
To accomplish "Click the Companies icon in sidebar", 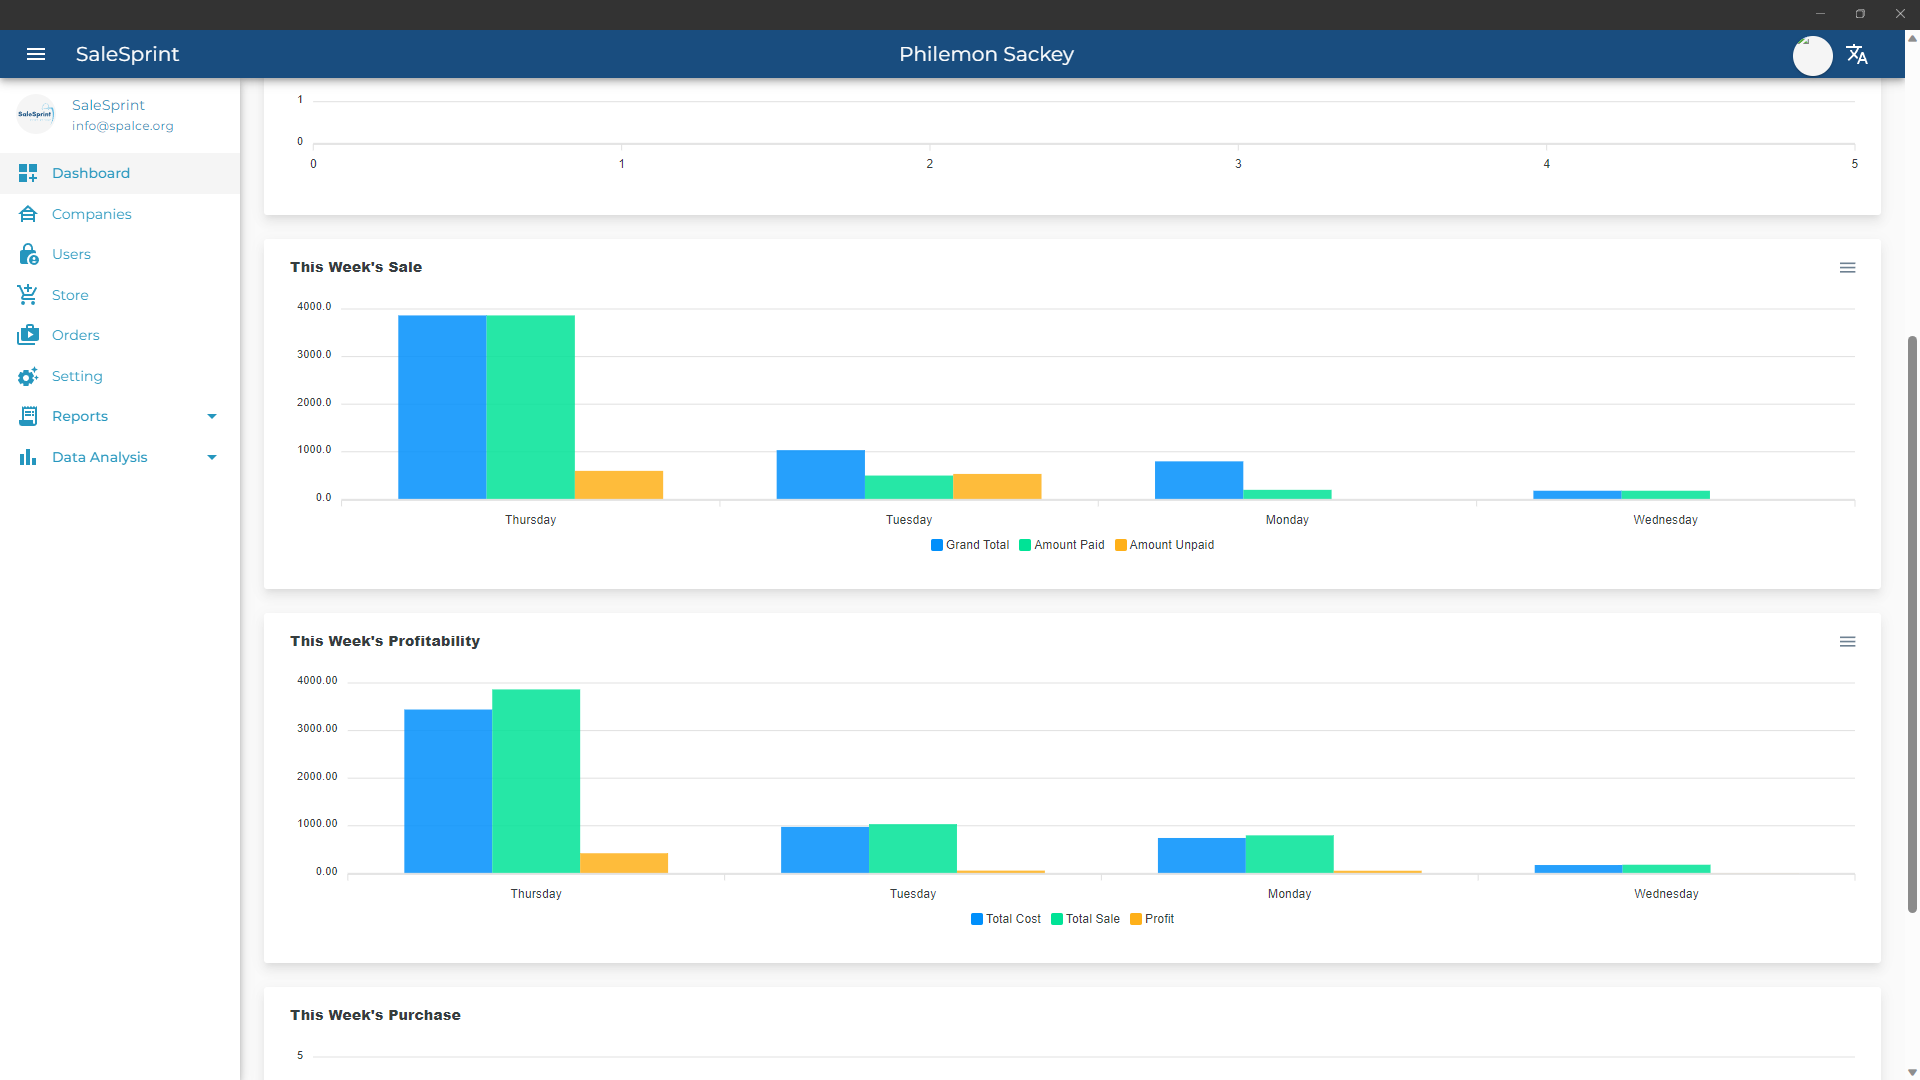I will click(28, 214).
